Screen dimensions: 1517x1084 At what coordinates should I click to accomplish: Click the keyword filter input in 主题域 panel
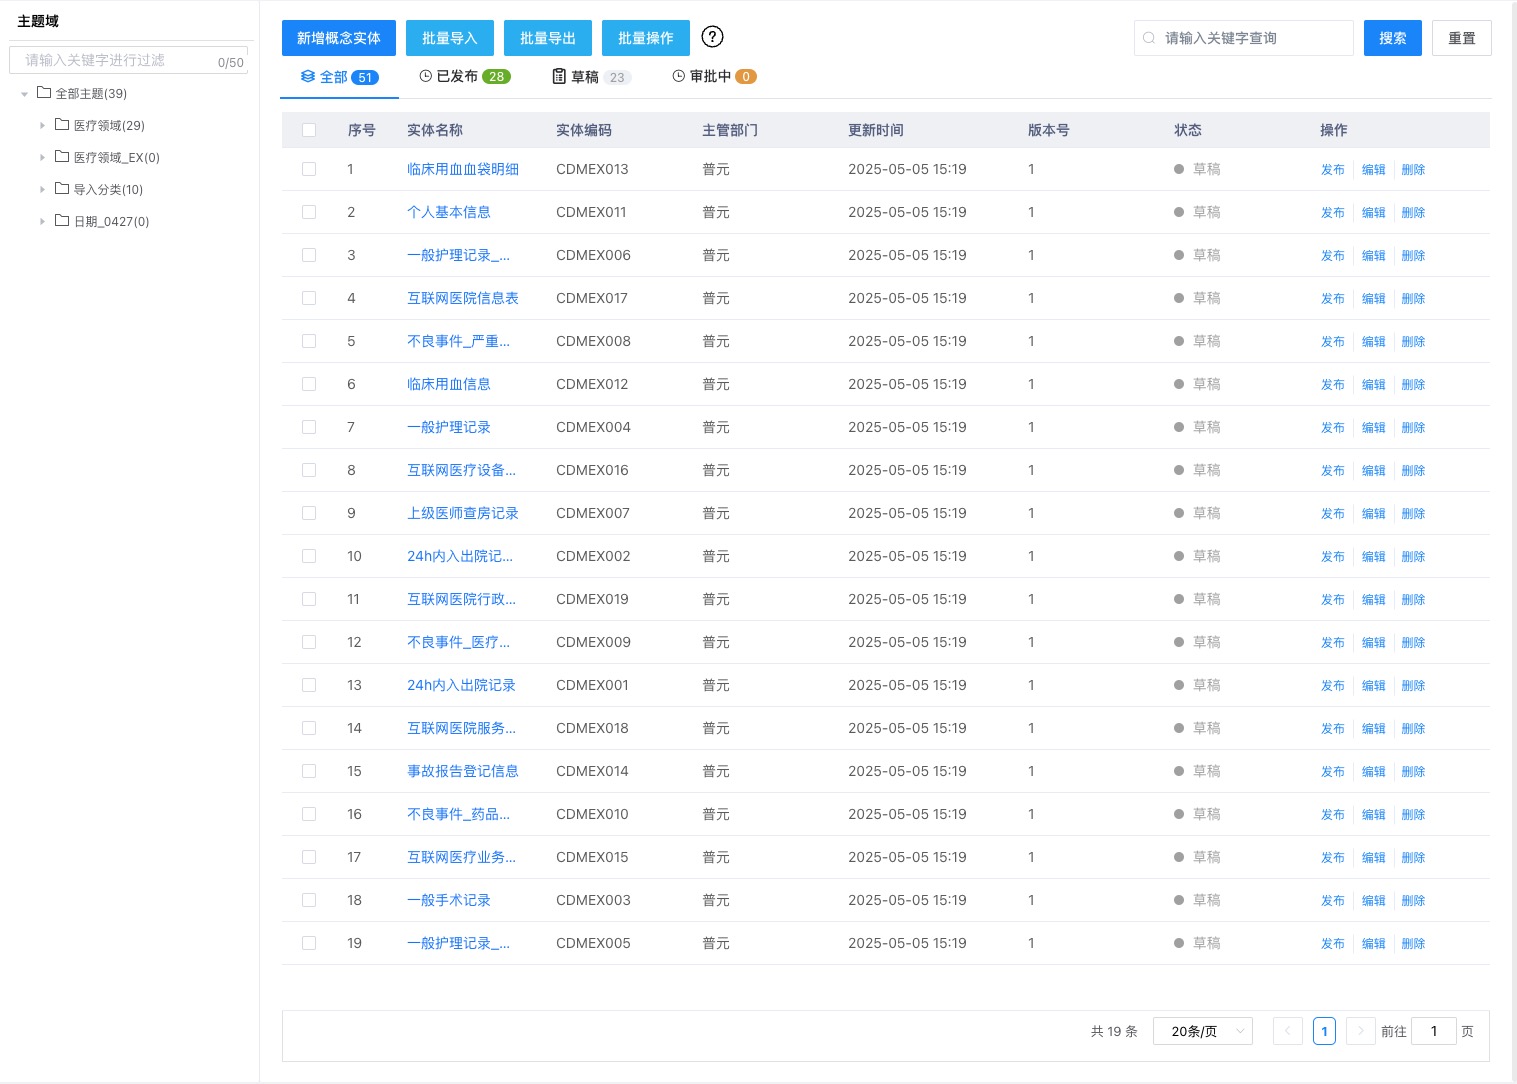click(110, 60)
